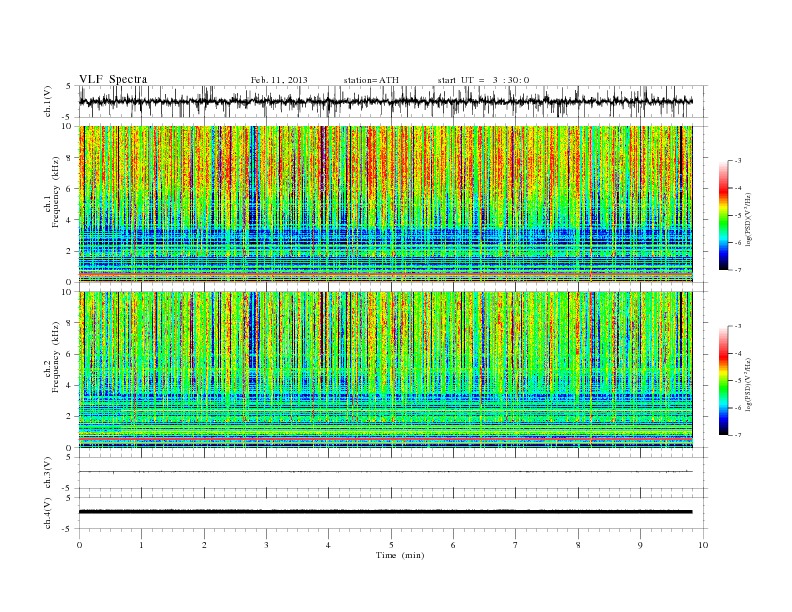Click the "10" tick on the time axis

pyautogui.click(x=703, y=545)
